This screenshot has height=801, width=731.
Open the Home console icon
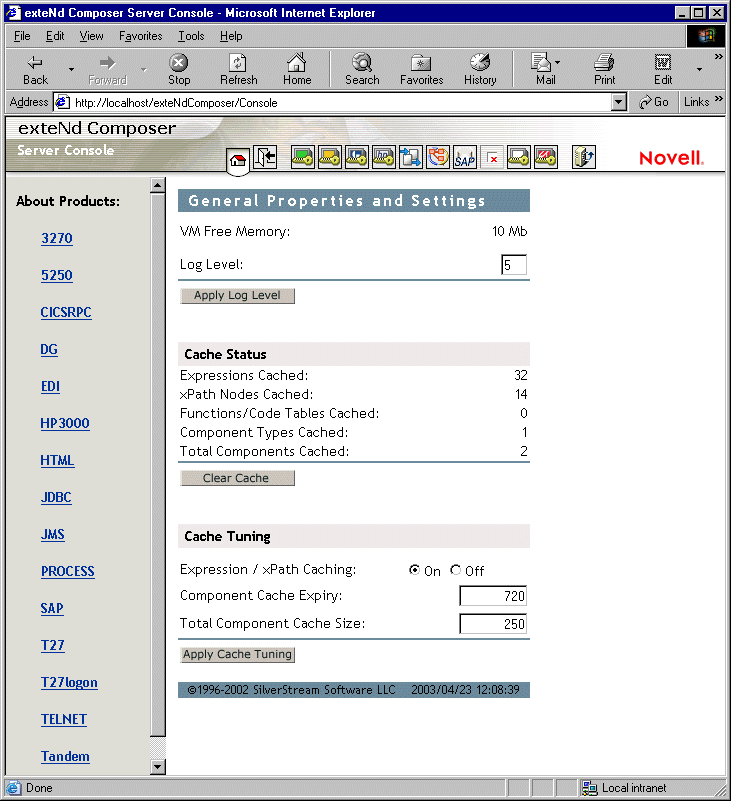click(238, 160)
